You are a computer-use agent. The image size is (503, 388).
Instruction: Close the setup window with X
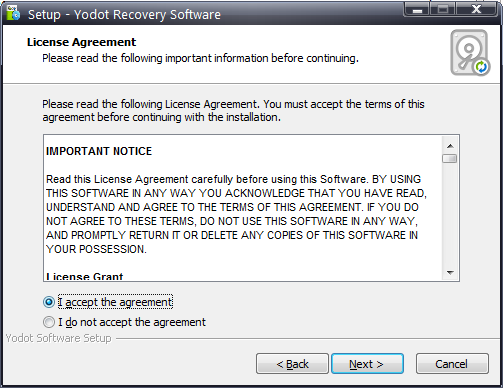tap(477, 9)
